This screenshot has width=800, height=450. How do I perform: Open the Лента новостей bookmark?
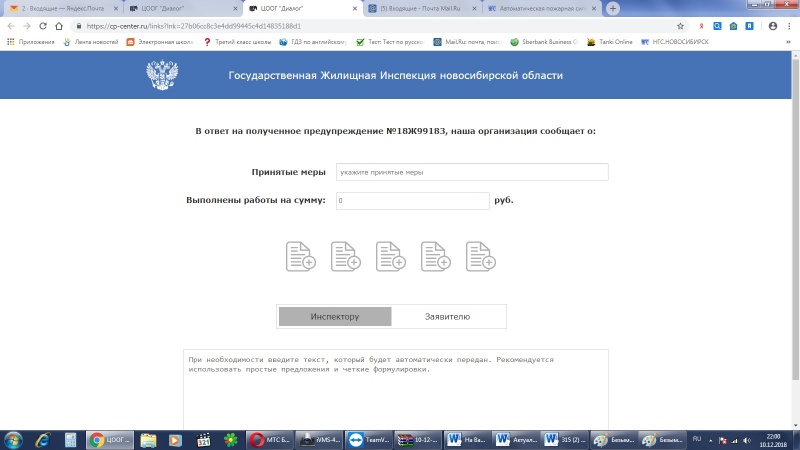pos(92,42)
